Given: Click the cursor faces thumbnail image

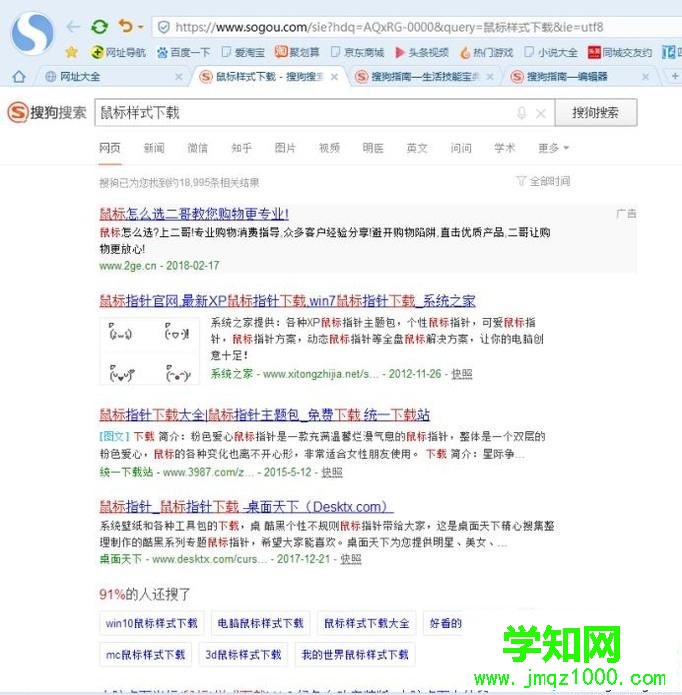Looking at the screenshot, I should (149, 351).
